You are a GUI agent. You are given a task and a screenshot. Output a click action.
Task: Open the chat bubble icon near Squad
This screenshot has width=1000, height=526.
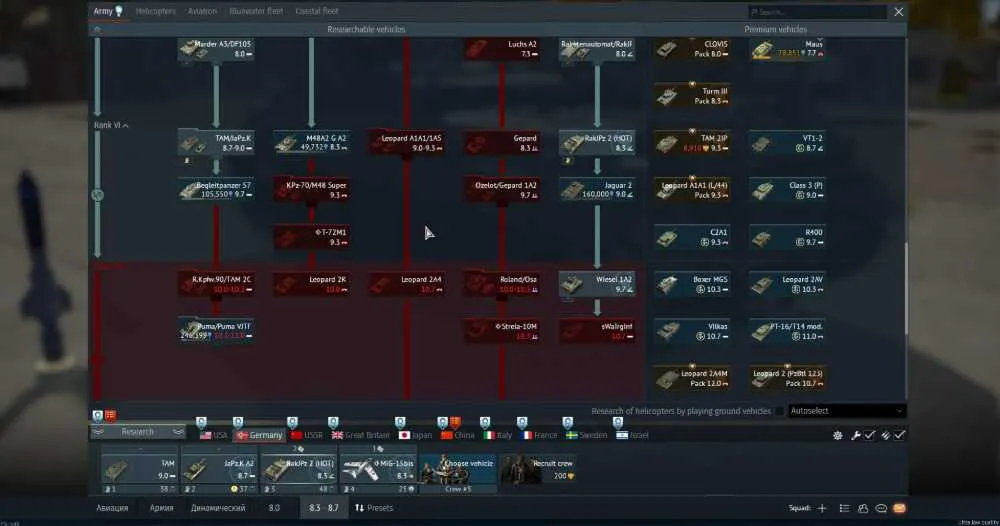click(881, 508)
